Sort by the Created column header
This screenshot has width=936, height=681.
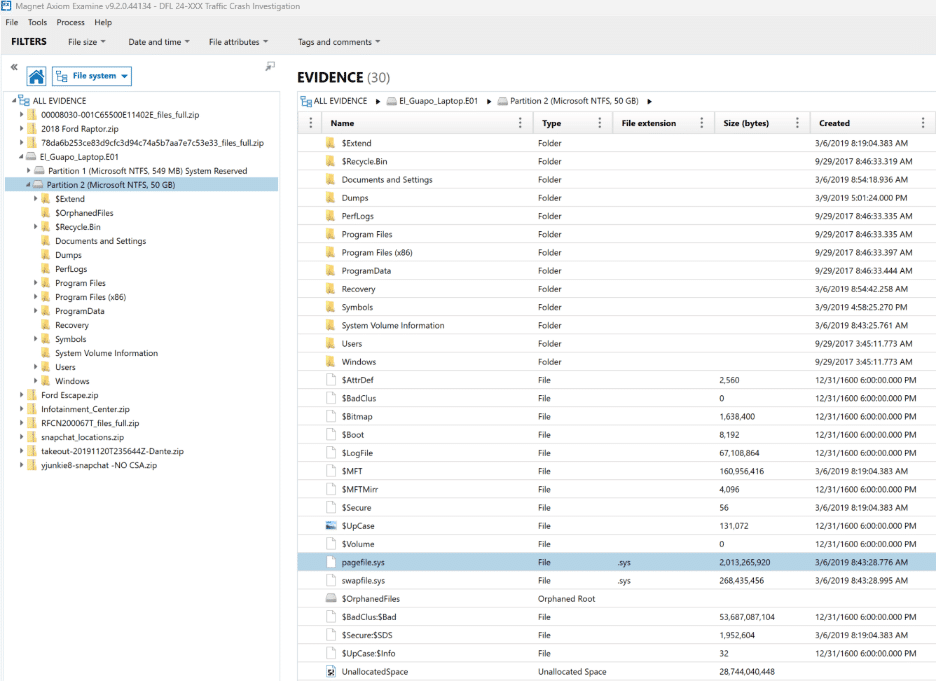[x=834, y=123]
